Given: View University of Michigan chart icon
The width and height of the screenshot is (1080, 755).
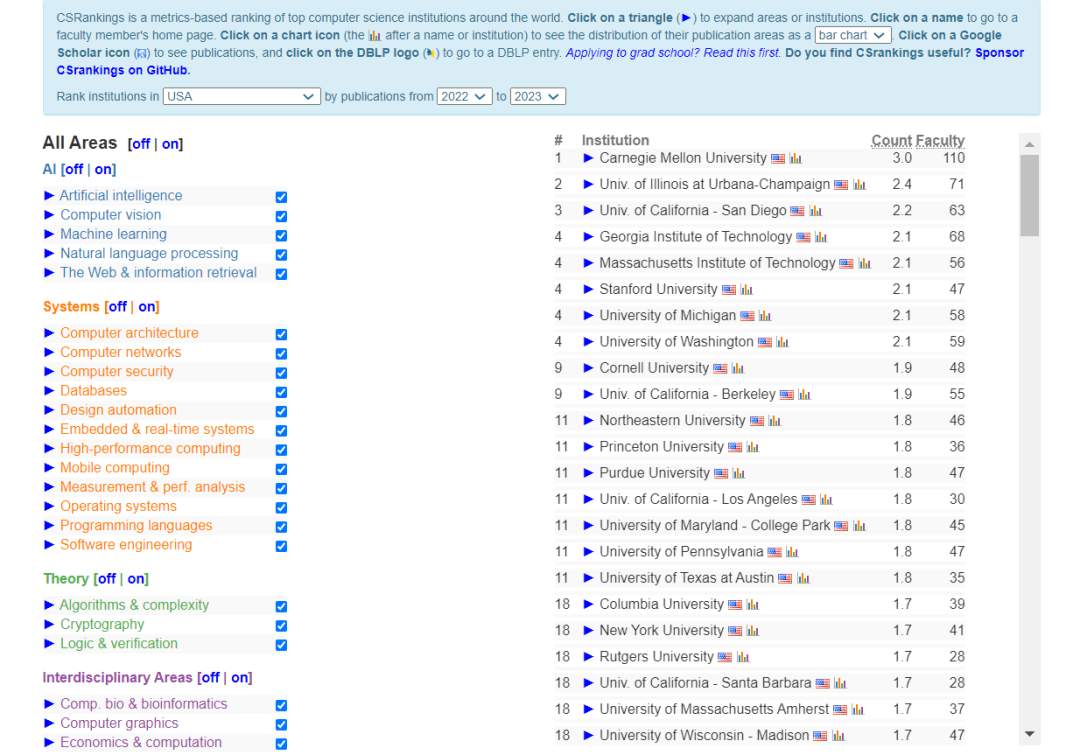Looking at the screenshot, I should 765,316.
